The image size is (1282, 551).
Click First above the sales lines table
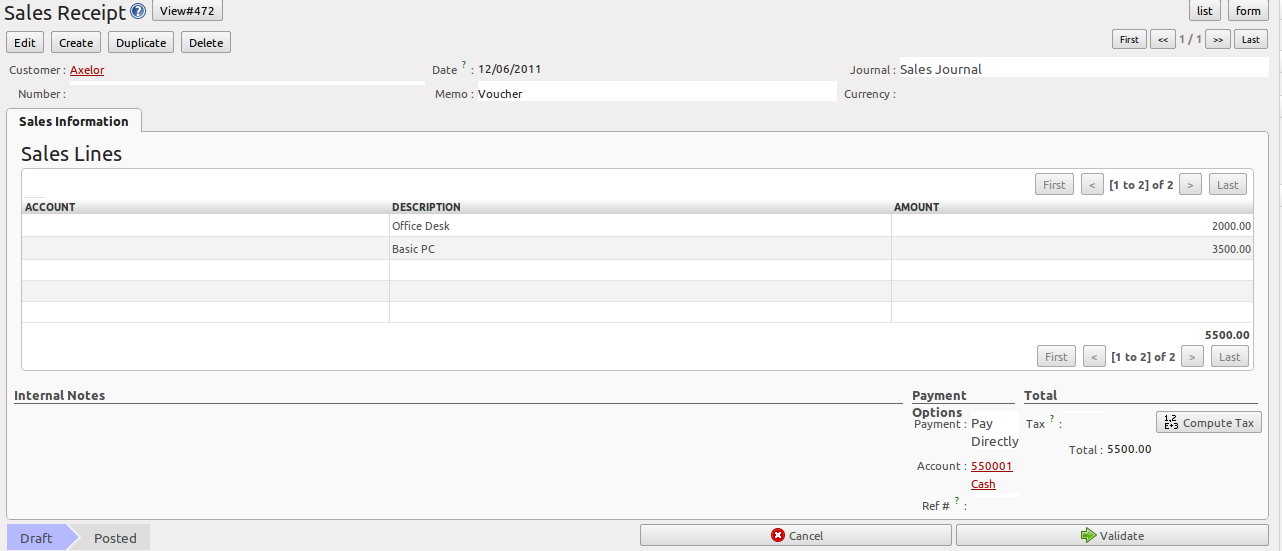[1055, 185]
